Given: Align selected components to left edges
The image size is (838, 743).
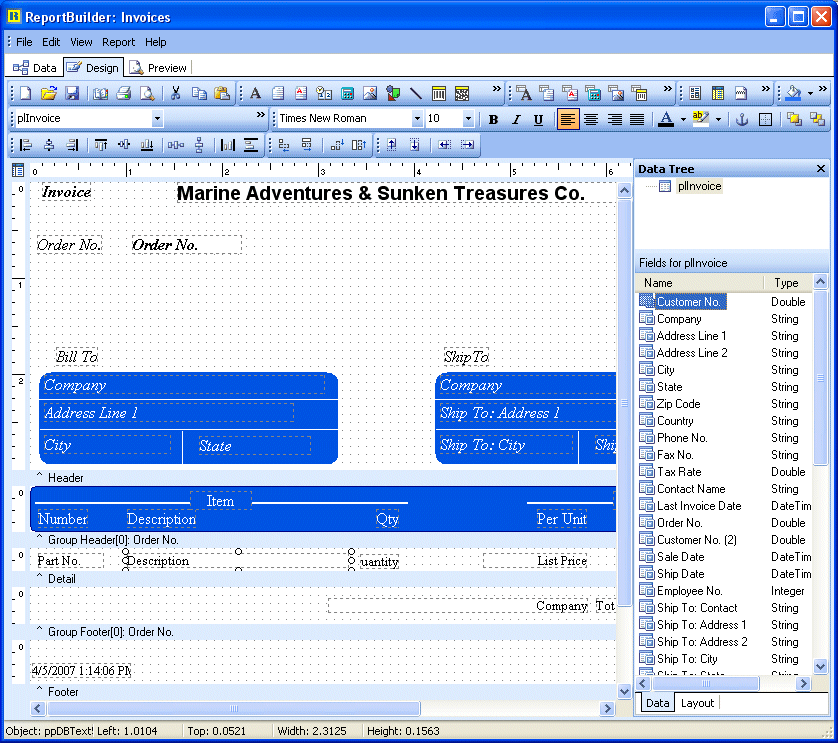Looking at the screenshot, I should (26, 145).
